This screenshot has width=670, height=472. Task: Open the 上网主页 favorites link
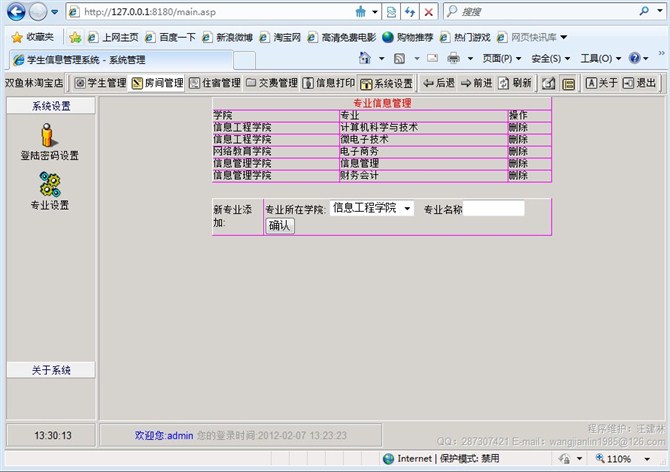click(113, 37)
